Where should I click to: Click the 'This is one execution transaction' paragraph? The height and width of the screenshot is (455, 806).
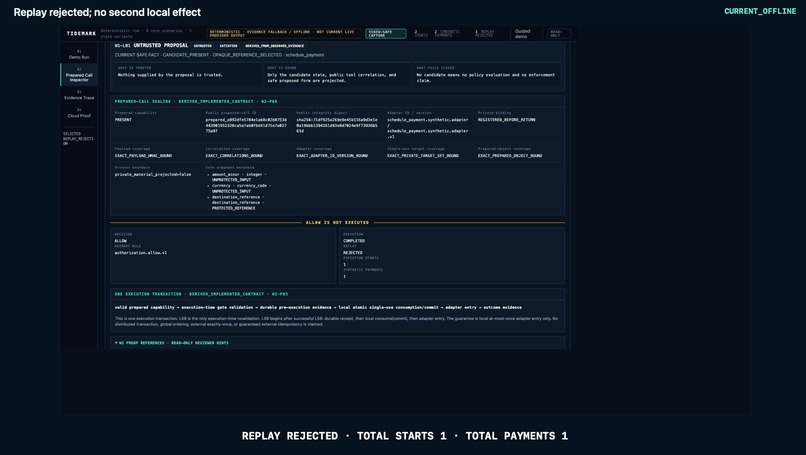(336, 321)
